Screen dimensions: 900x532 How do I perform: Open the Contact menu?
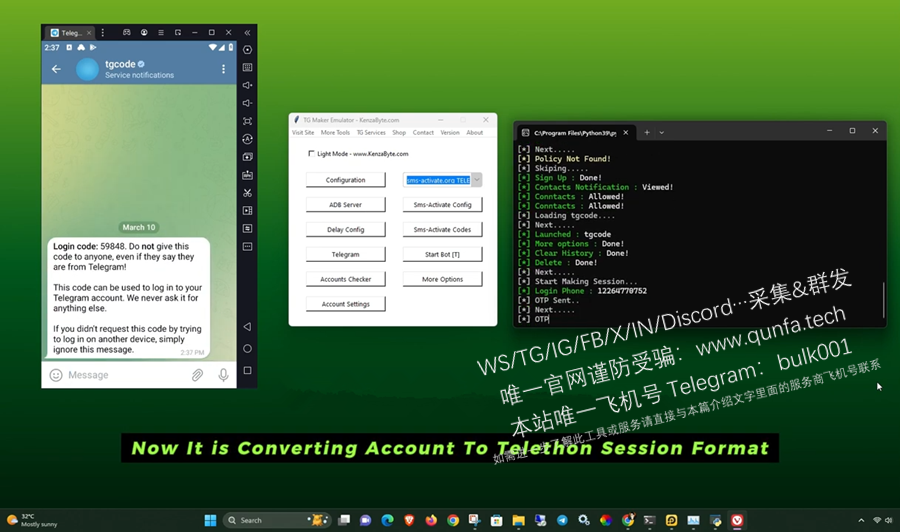[x=423, y=133]
